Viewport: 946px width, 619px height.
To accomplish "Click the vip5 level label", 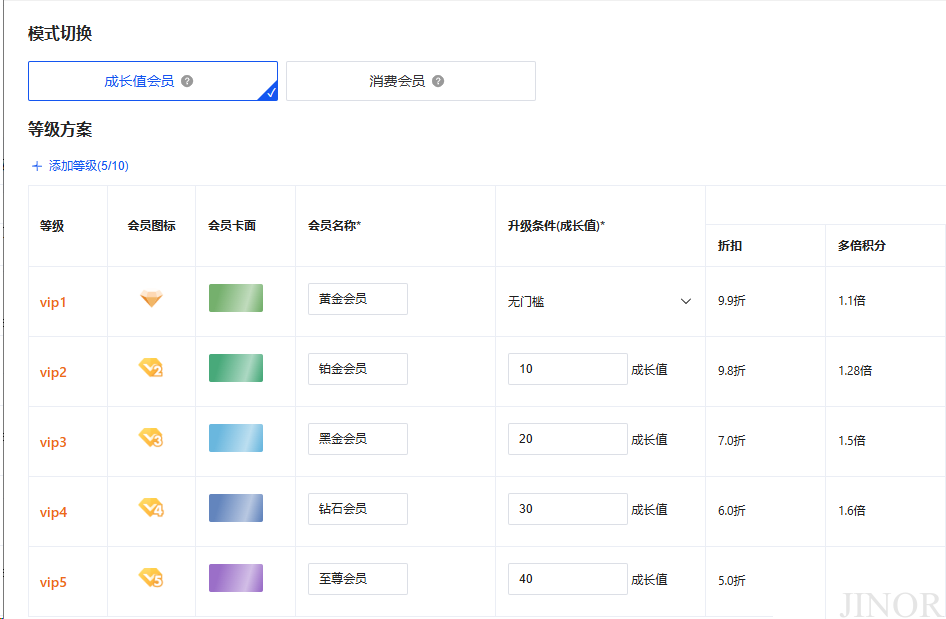I will click(x=53, y=582).
